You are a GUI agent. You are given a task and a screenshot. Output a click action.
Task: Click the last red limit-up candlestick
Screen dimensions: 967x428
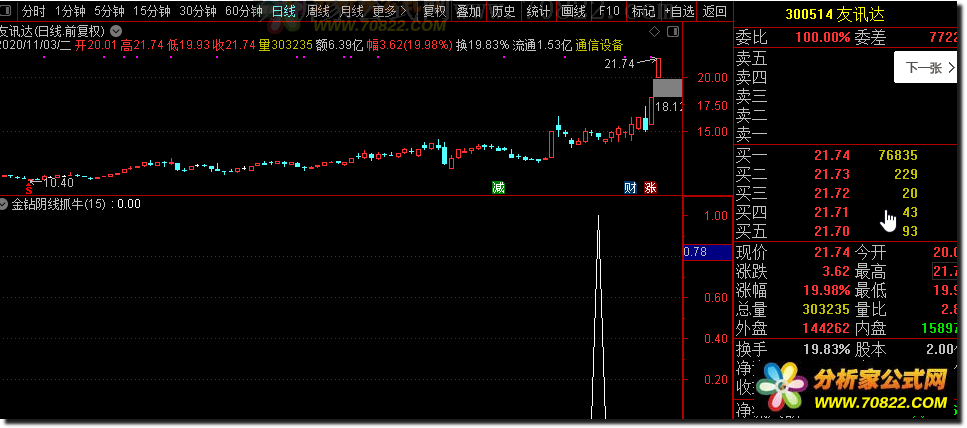659,68
